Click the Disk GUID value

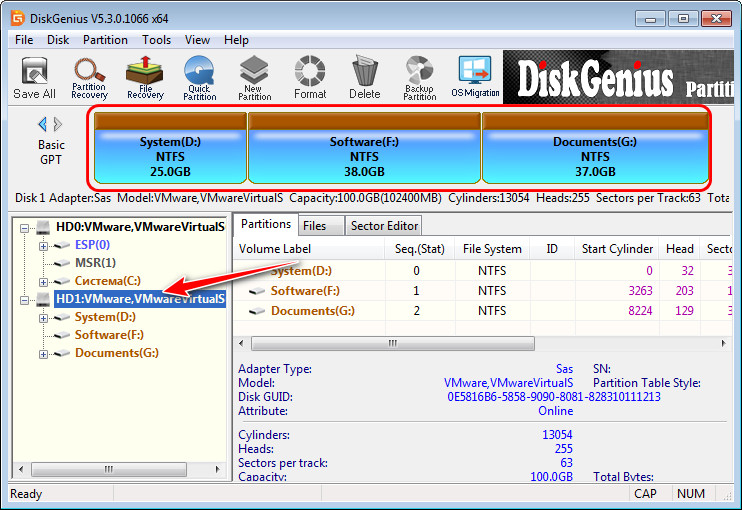click(554, 396)
